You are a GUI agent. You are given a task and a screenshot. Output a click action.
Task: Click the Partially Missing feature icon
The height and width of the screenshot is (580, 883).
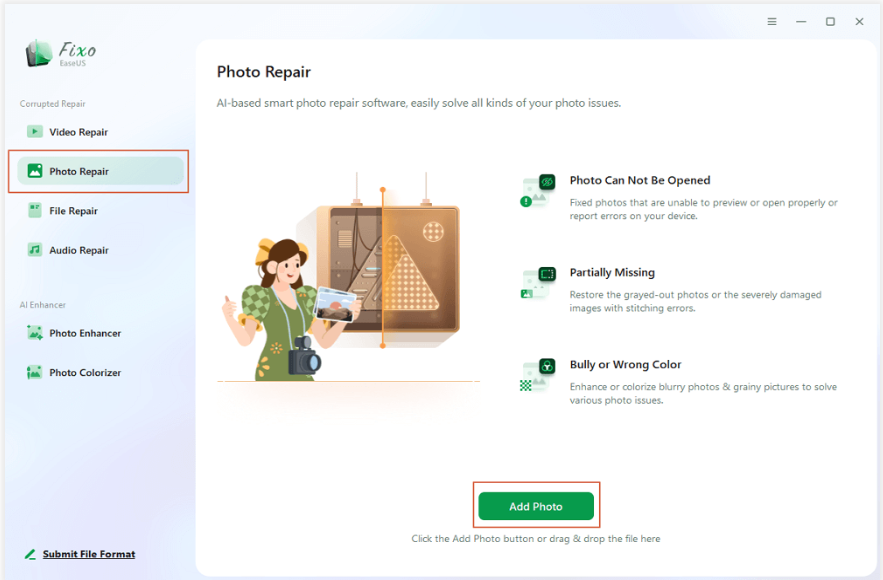pos(538,283)
